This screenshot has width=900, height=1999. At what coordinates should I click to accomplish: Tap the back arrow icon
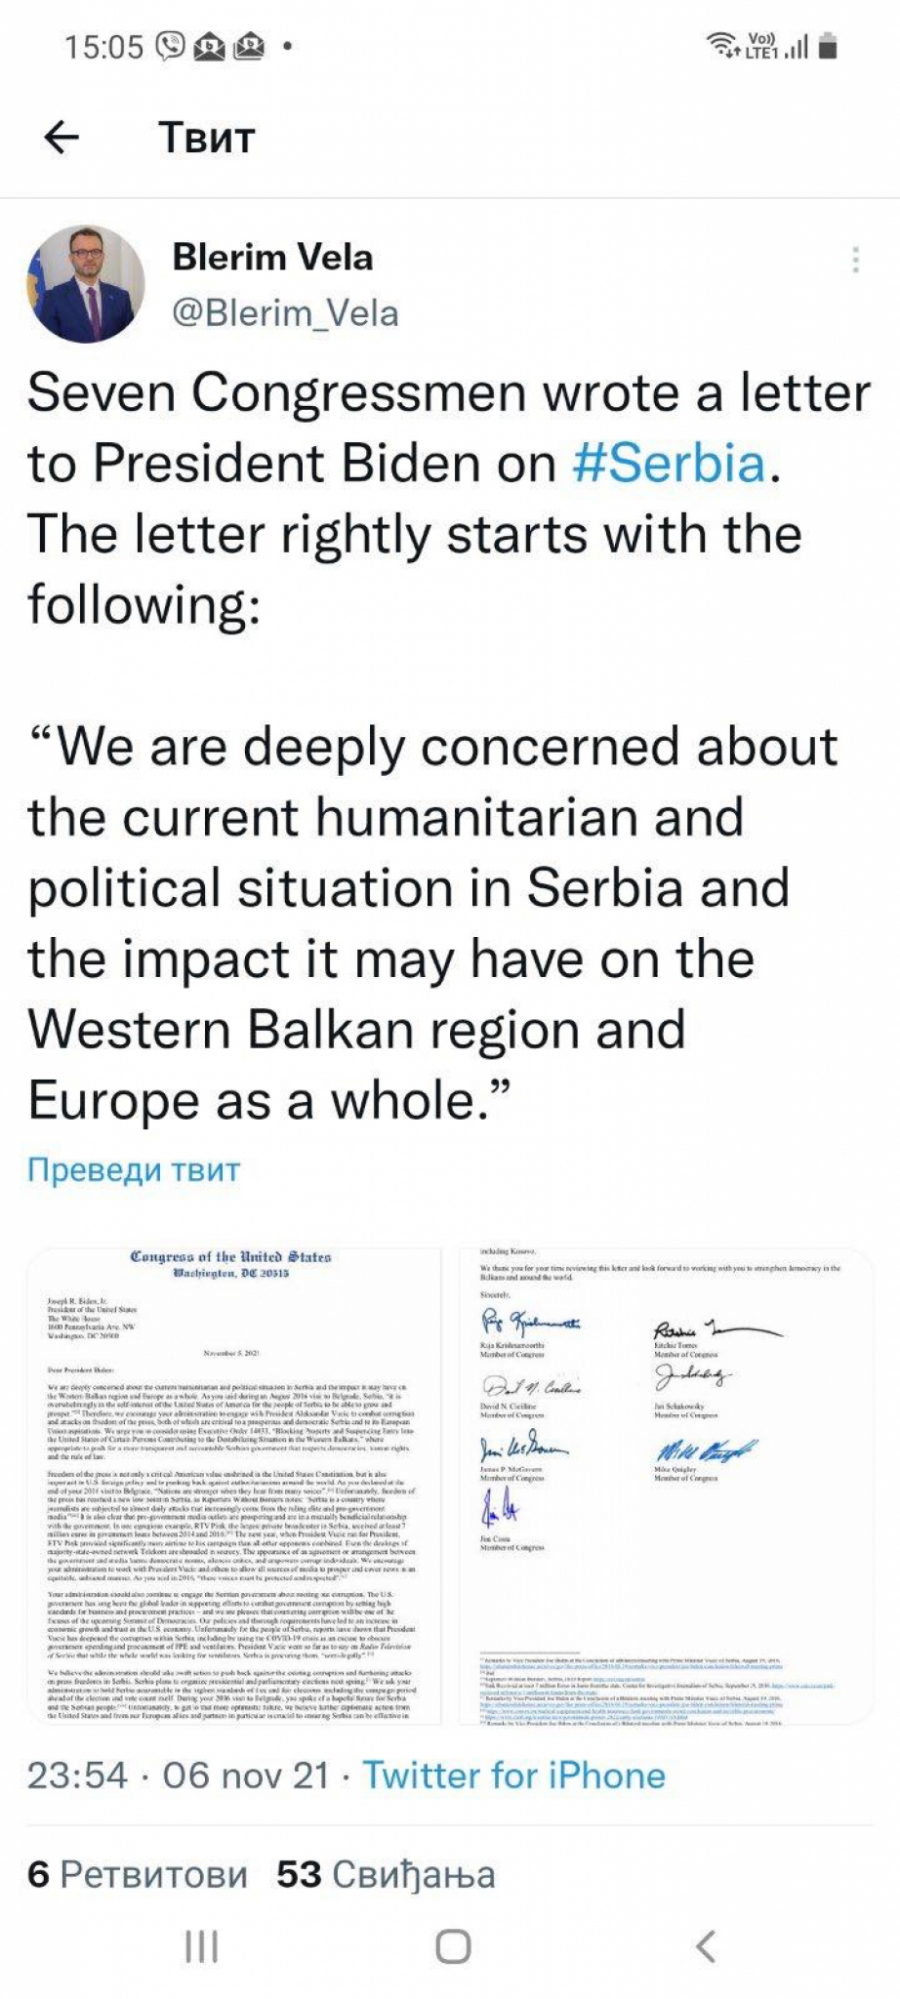(x=62, y=137)
